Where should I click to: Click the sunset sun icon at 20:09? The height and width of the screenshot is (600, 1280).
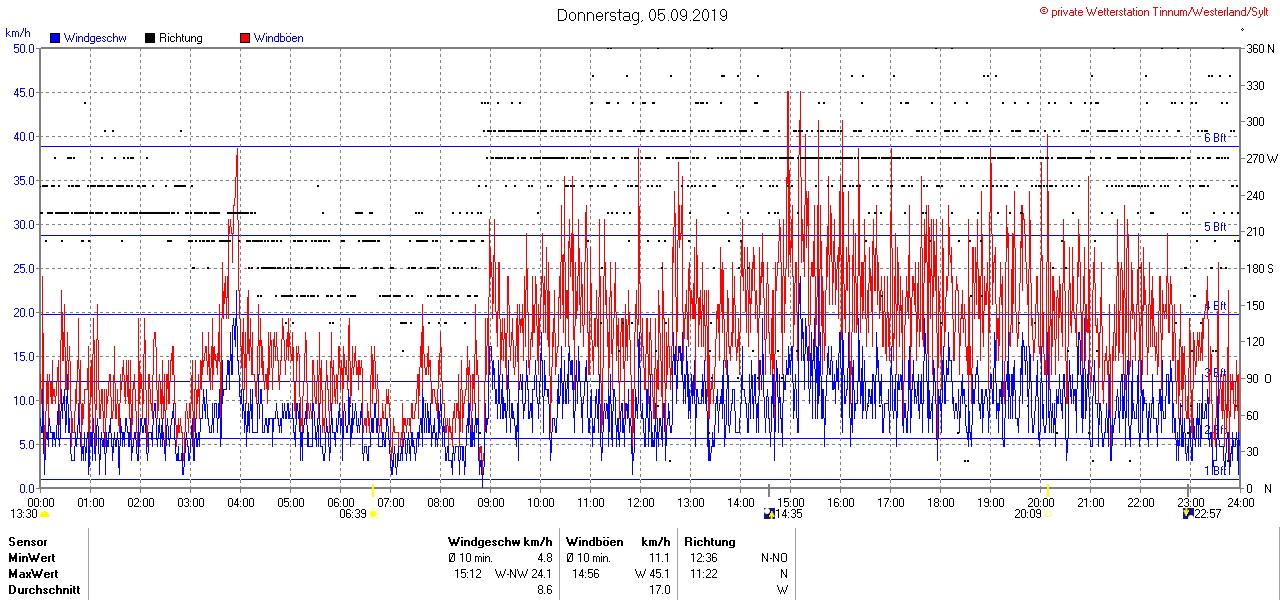coord(1049,514)
